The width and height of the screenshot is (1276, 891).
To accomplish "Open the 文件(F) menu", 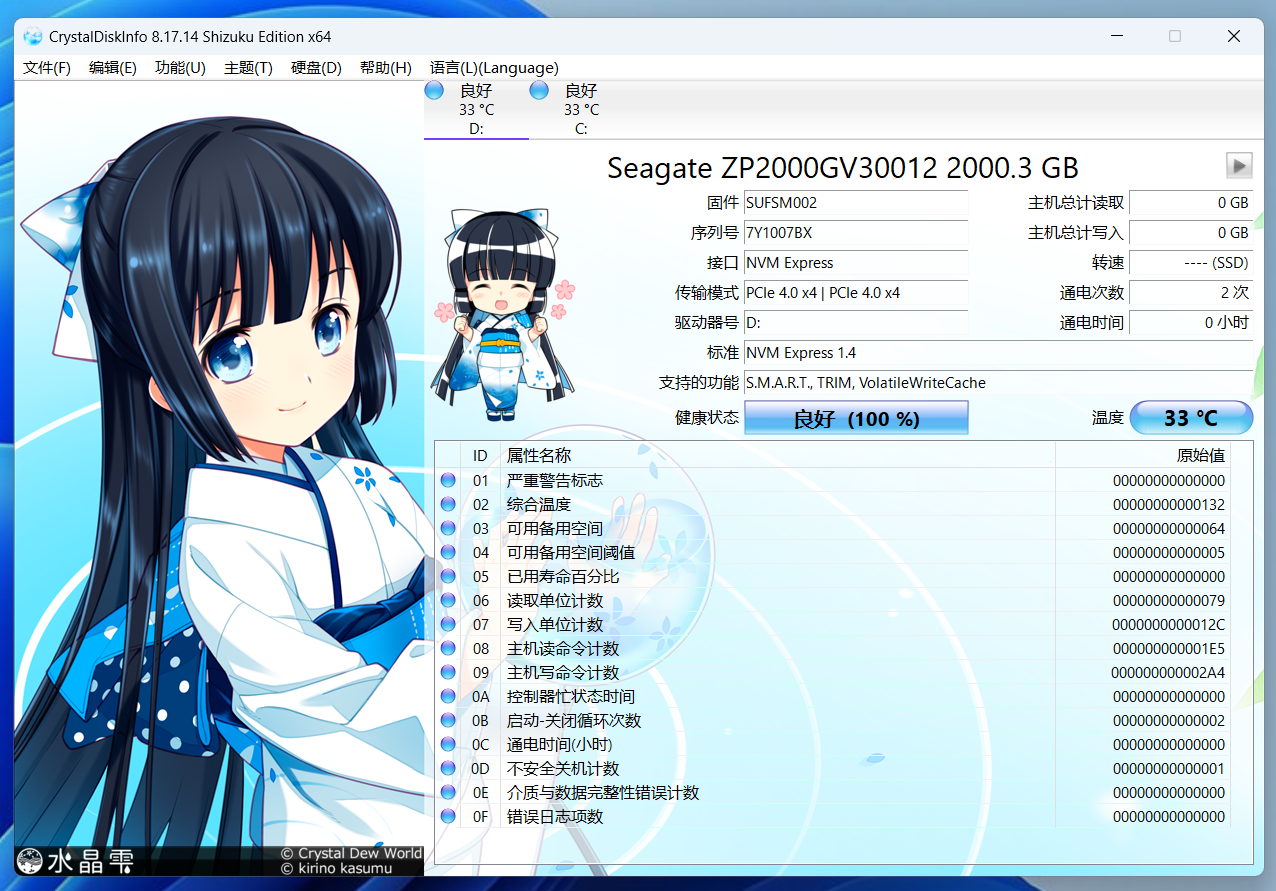I will (47, 68).
